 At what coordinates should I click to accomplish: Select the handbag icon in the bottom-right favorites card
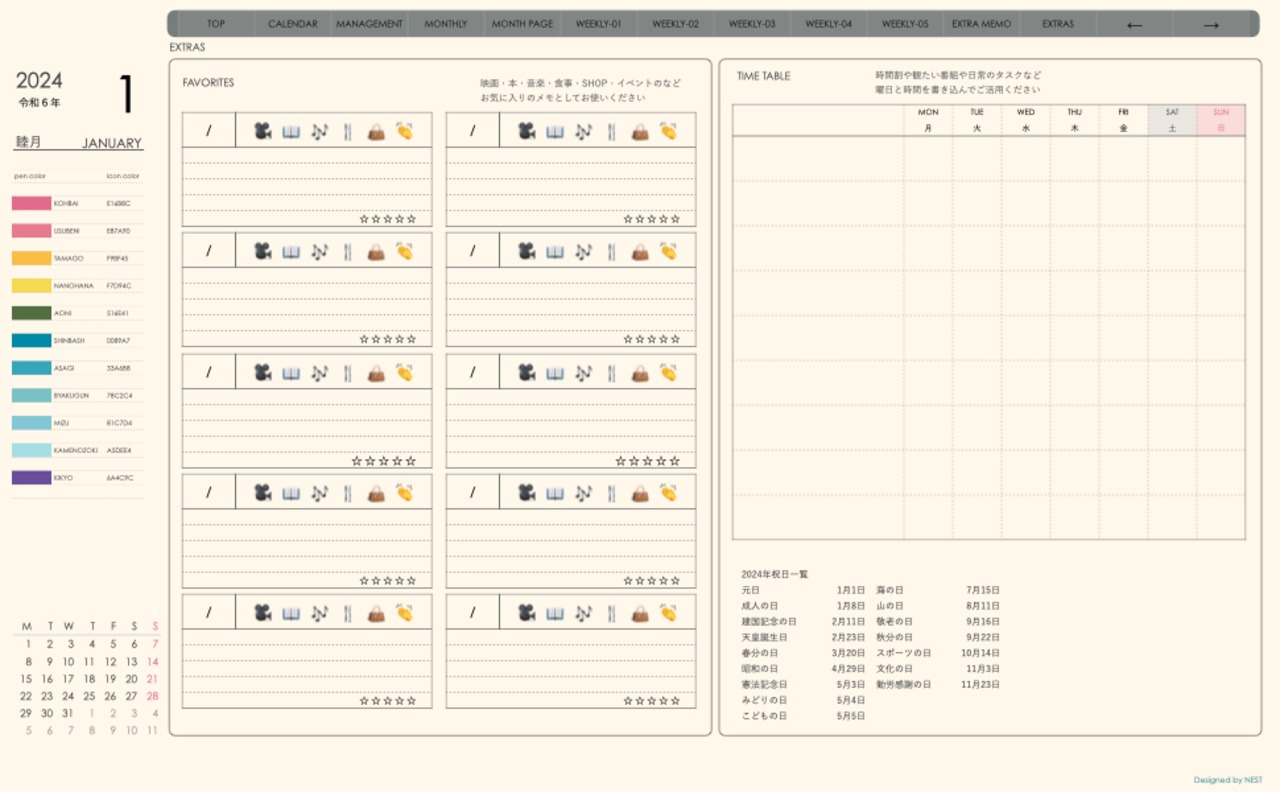(x=640, y=613)
